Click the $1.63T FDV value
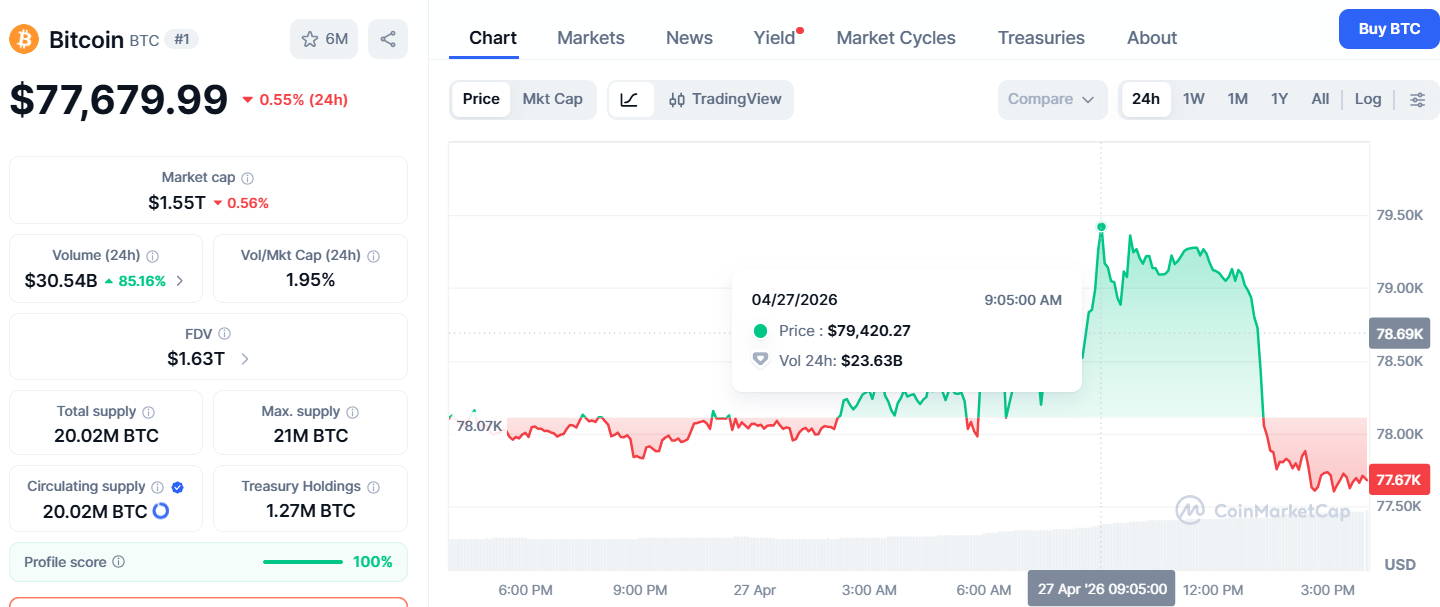The width and height of the screenshot is (1440, 607). coord(196,358)
